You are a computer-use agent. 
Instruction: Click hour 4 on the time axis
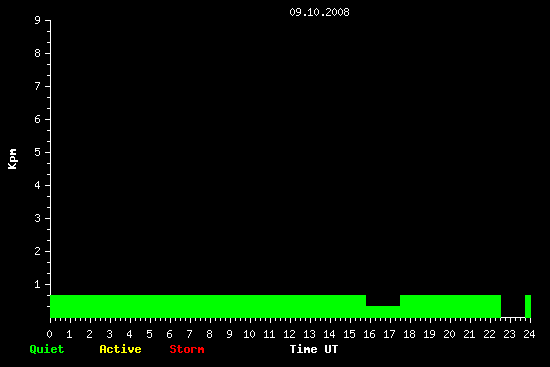tap(129, 334)
